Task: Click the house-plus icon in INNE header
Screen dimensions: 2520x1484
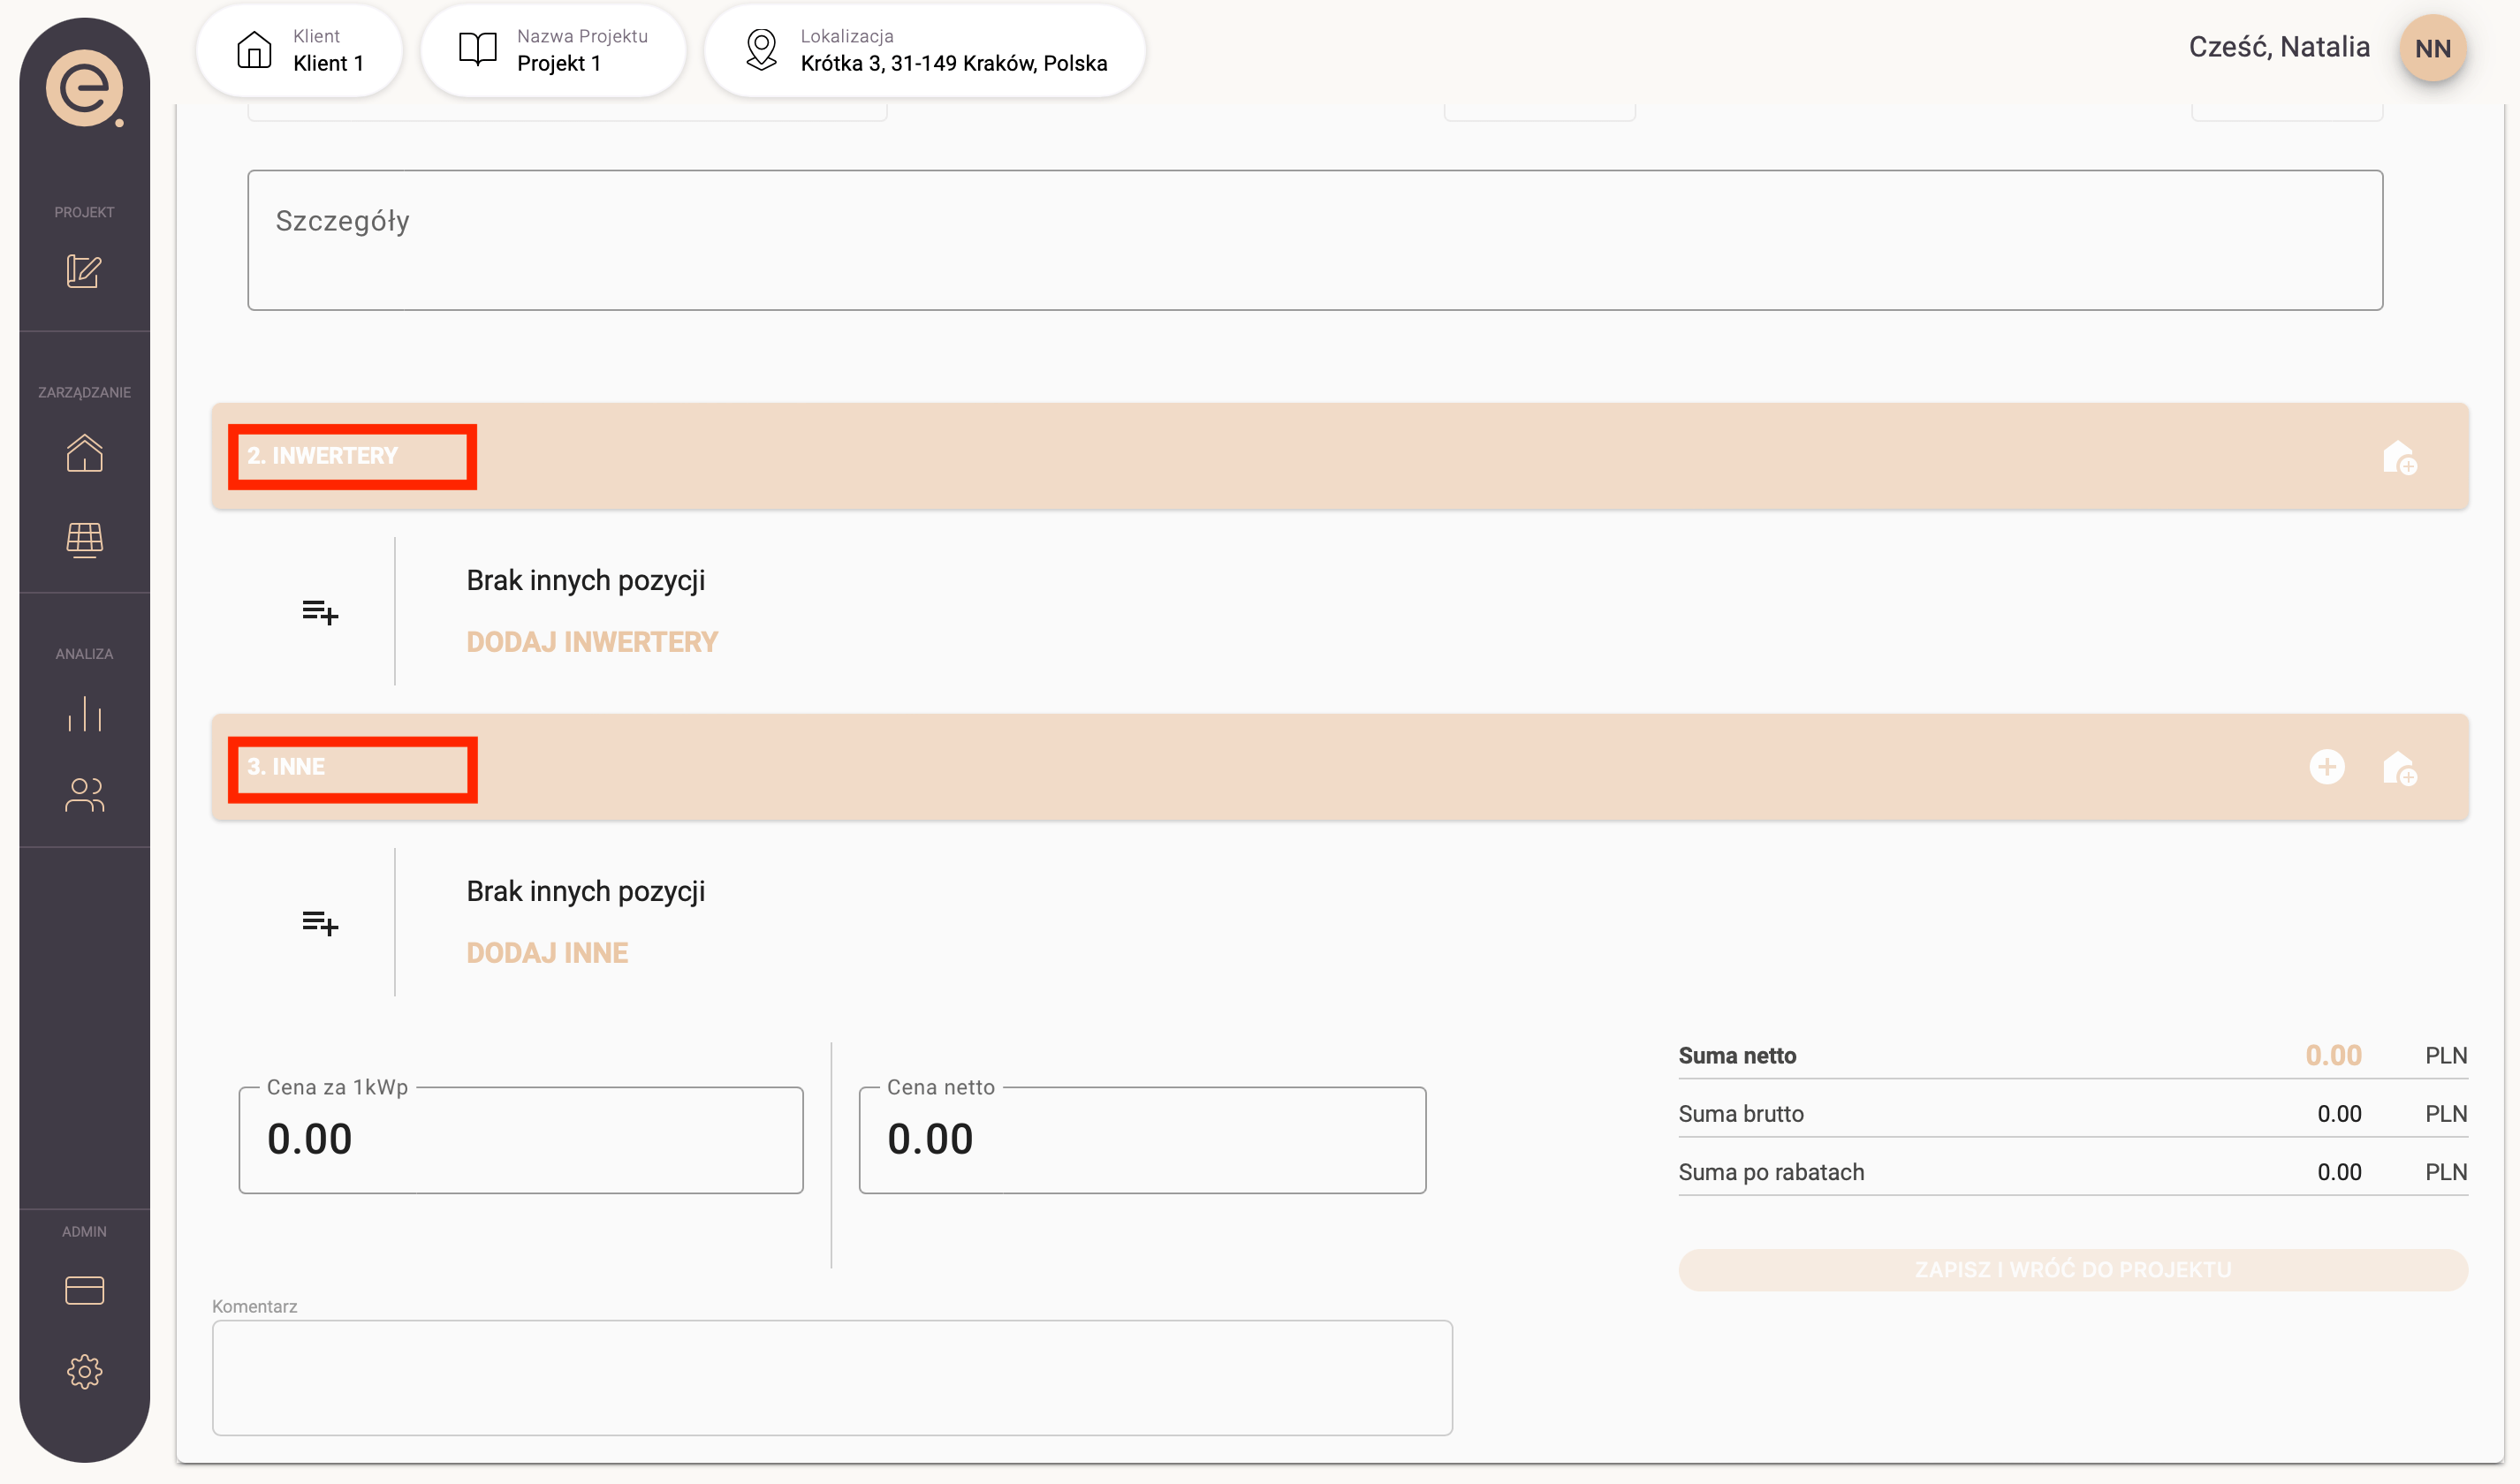Action: [2399, 768]
